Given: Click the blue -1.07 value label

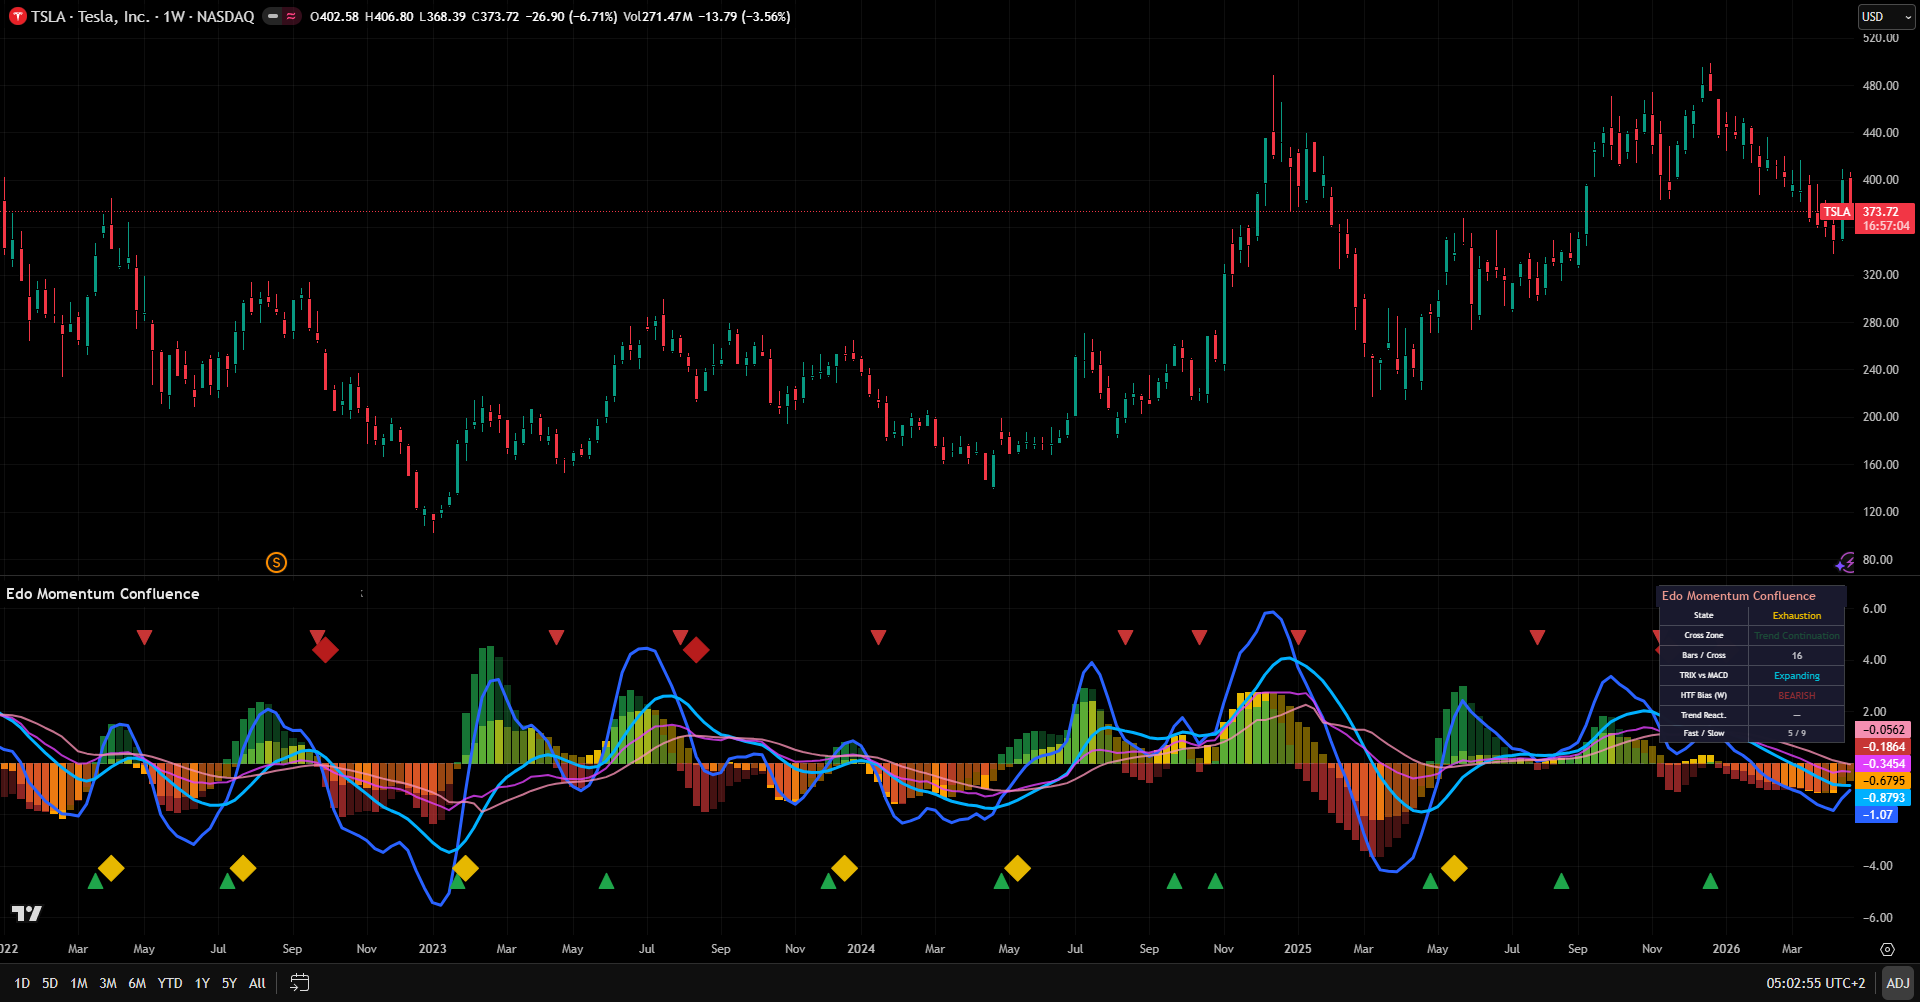Looking at the screenshot, I should [x=1877, y=815].
